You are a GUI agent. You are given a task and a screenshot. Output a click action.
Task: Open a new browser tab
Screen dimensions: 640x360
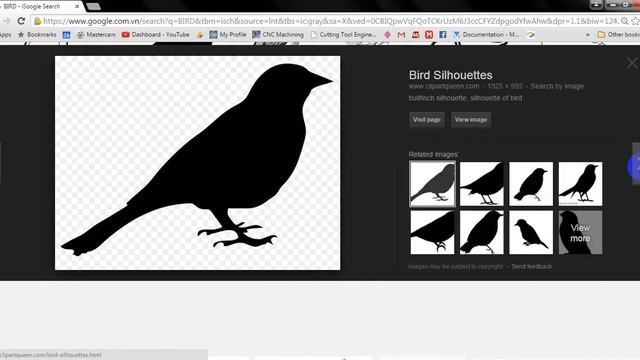point(93,7)
